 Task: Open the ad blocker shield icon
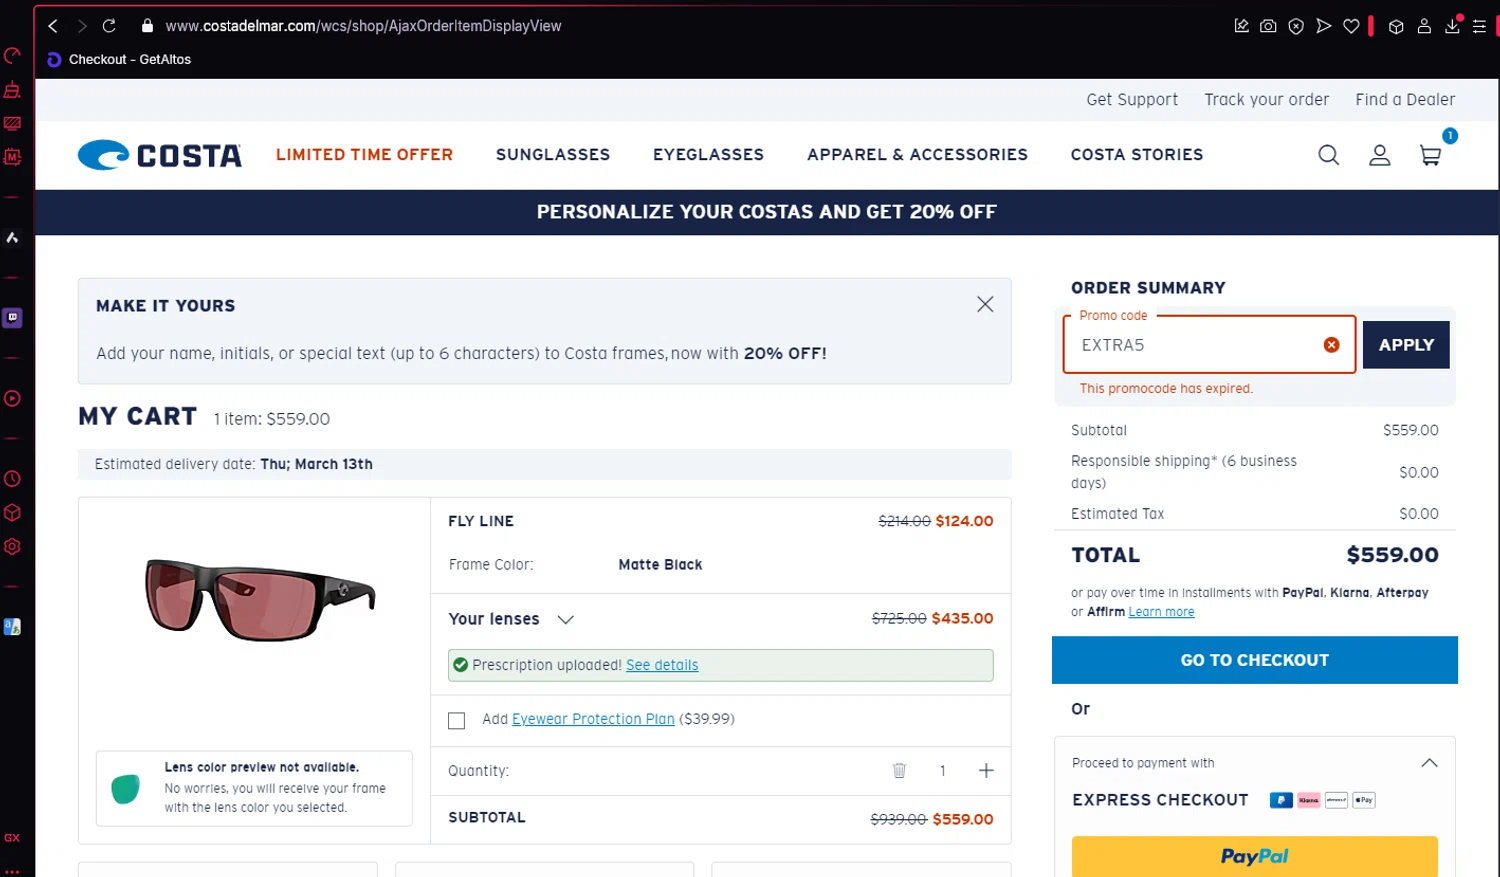1296,26
